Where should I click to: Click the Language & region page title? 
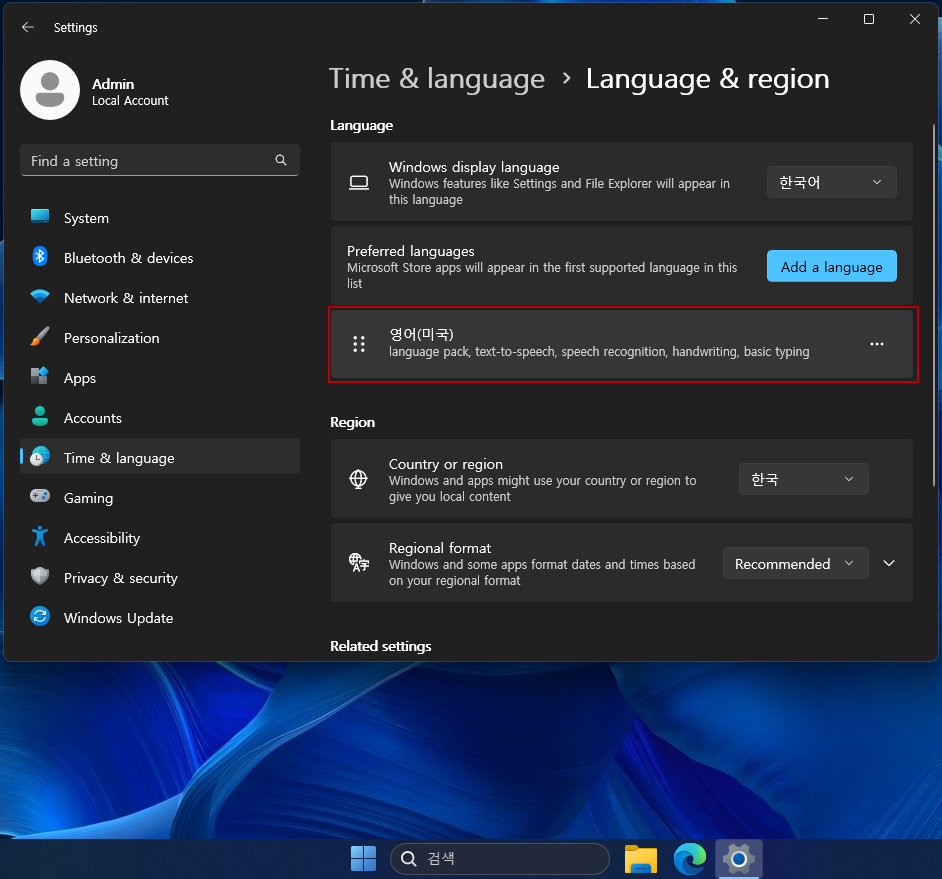coord(707,79)
